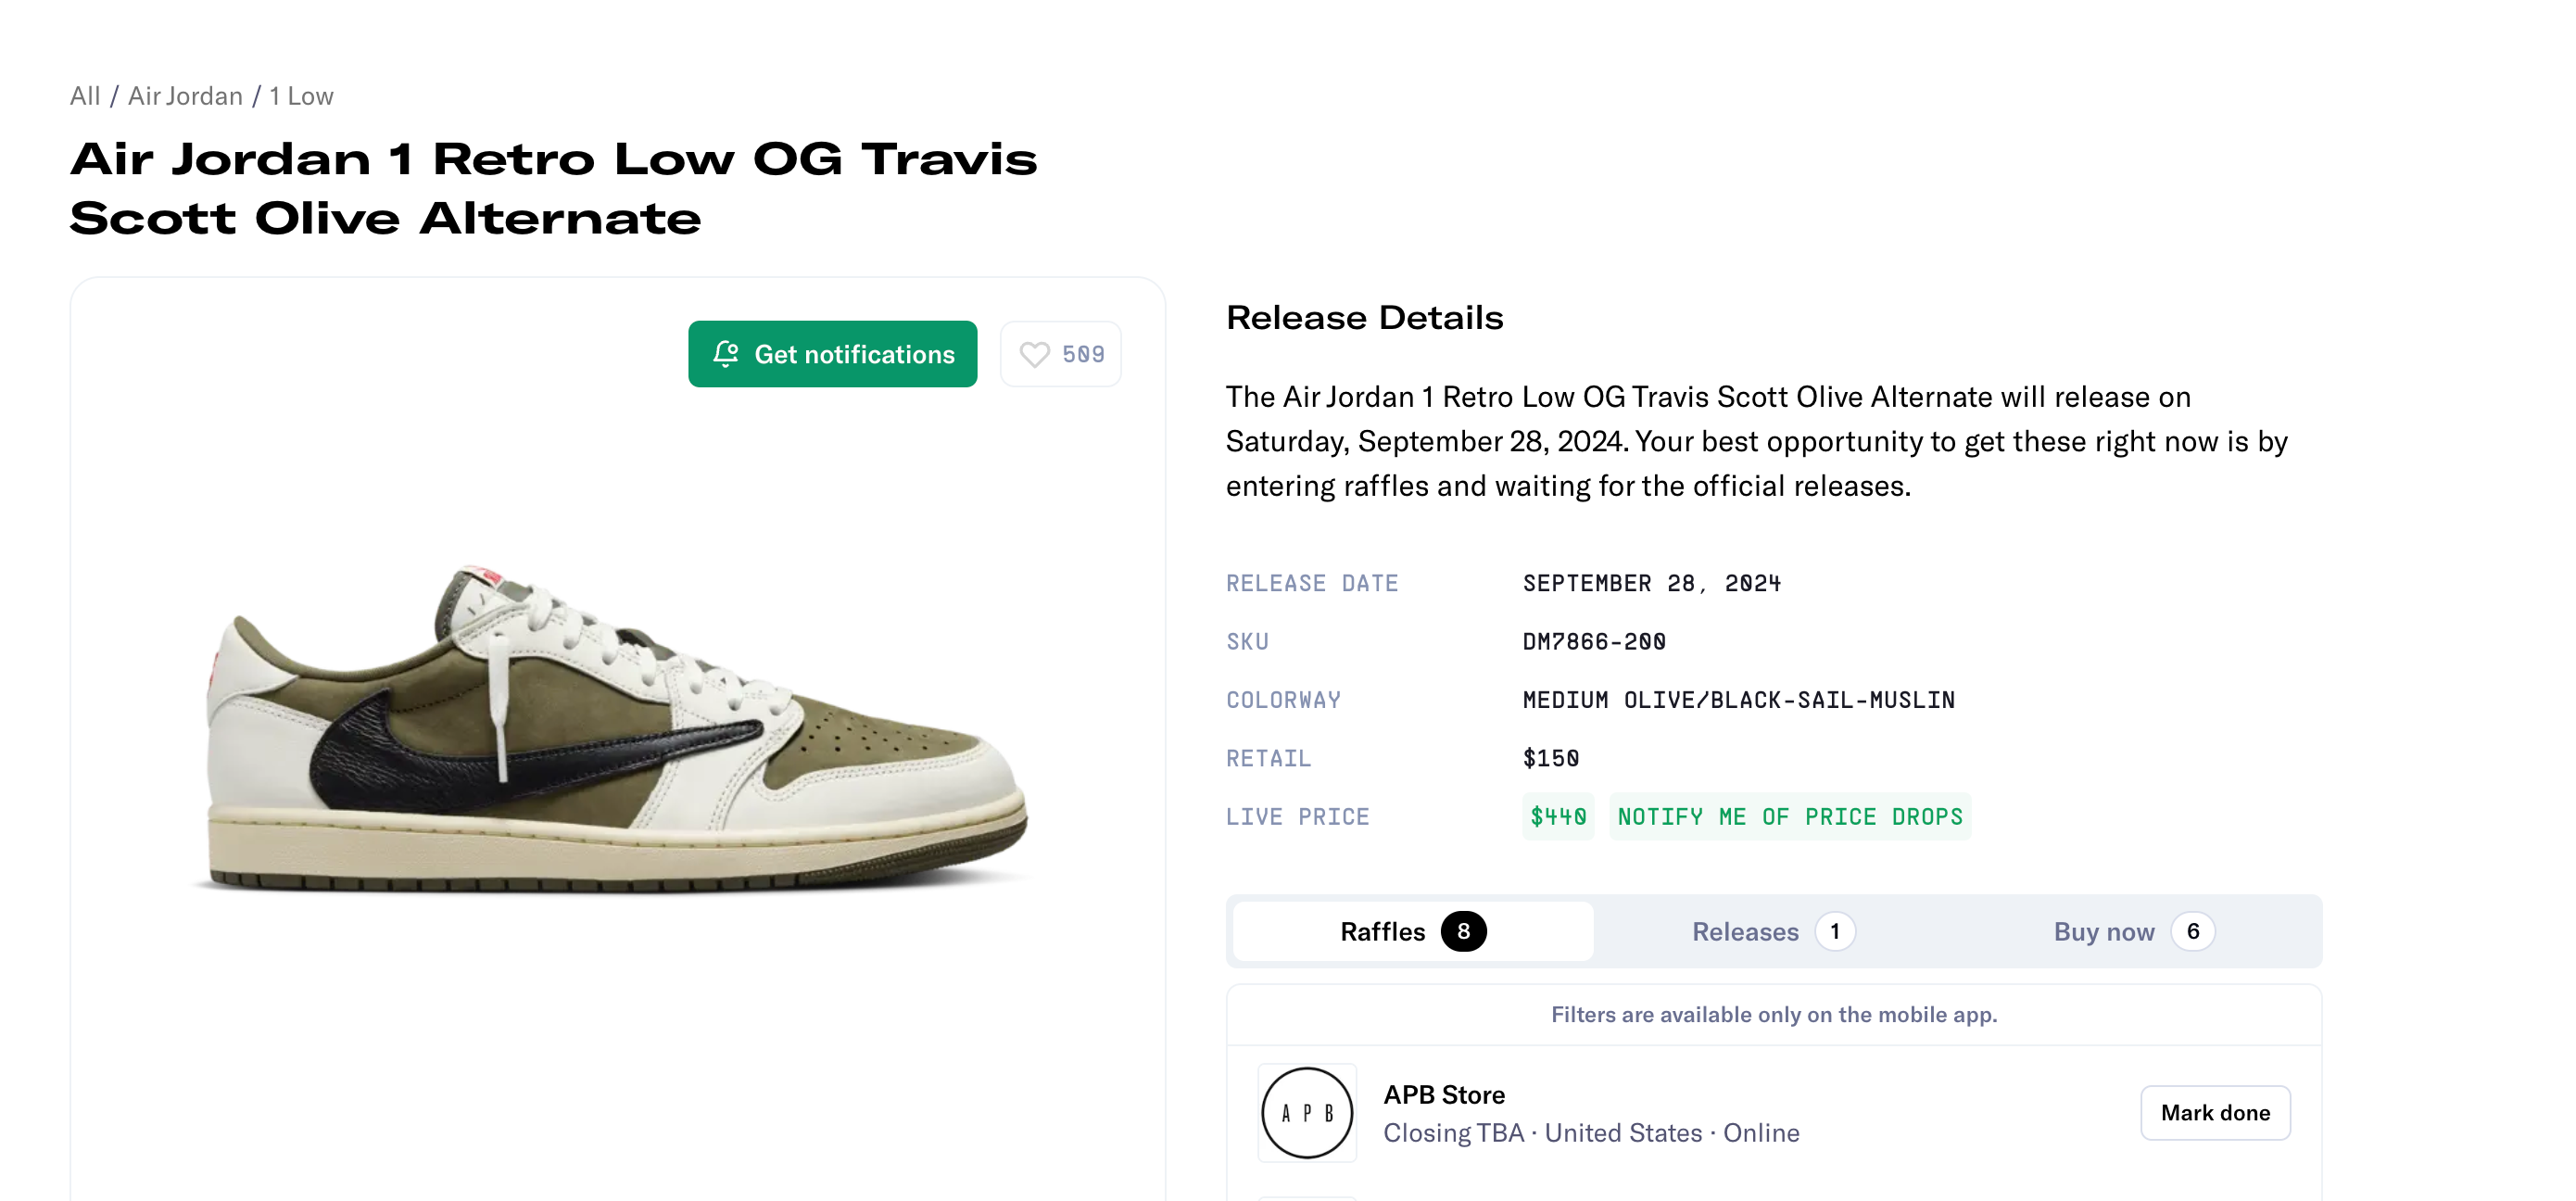The width and height of the screenshot is (2576, 1201).
Task: Click the Medium Olive colorway value
Action: pyautogui.click(x=1738, y=699)
